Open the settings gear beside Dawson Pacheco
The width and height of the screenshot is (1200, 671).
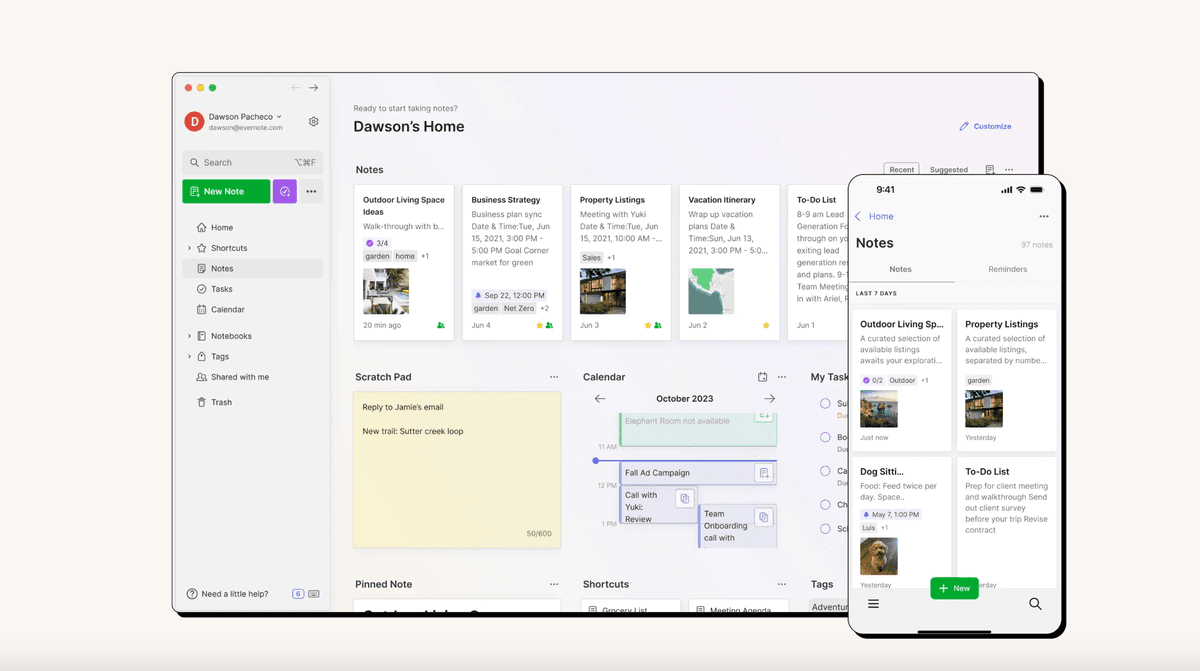[313, 120]
